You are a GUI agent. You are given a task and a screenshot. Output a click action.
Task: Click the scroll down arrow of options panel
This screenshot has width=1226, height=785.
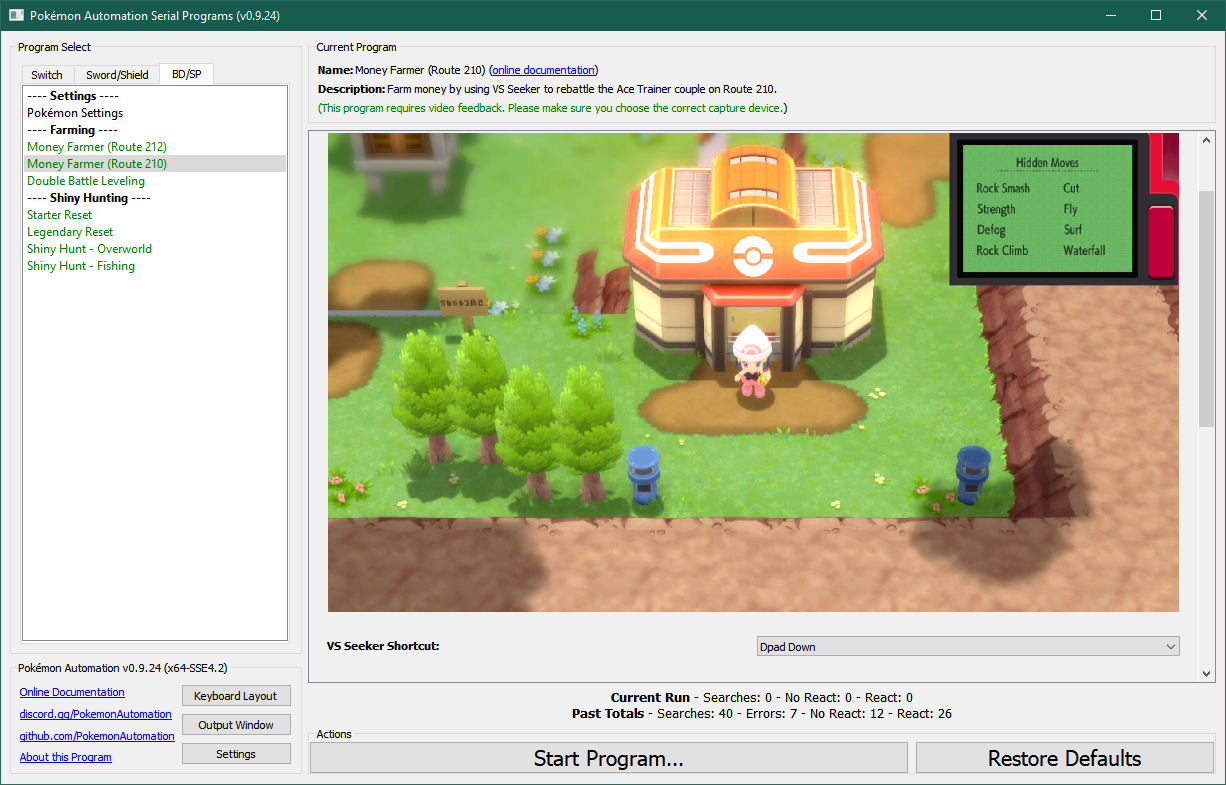pyautogui.click(x=1206, y=674)
